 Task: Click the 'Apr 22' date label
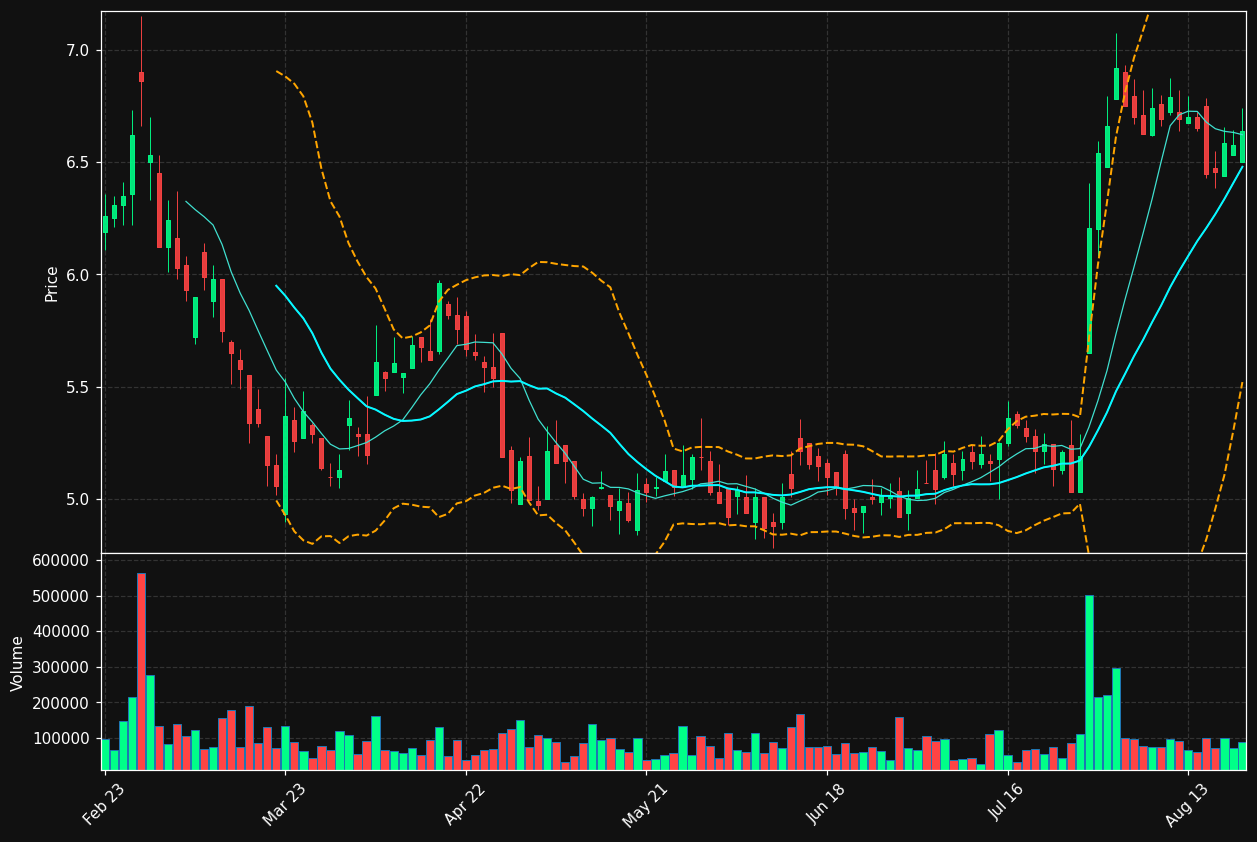point(465,803)
